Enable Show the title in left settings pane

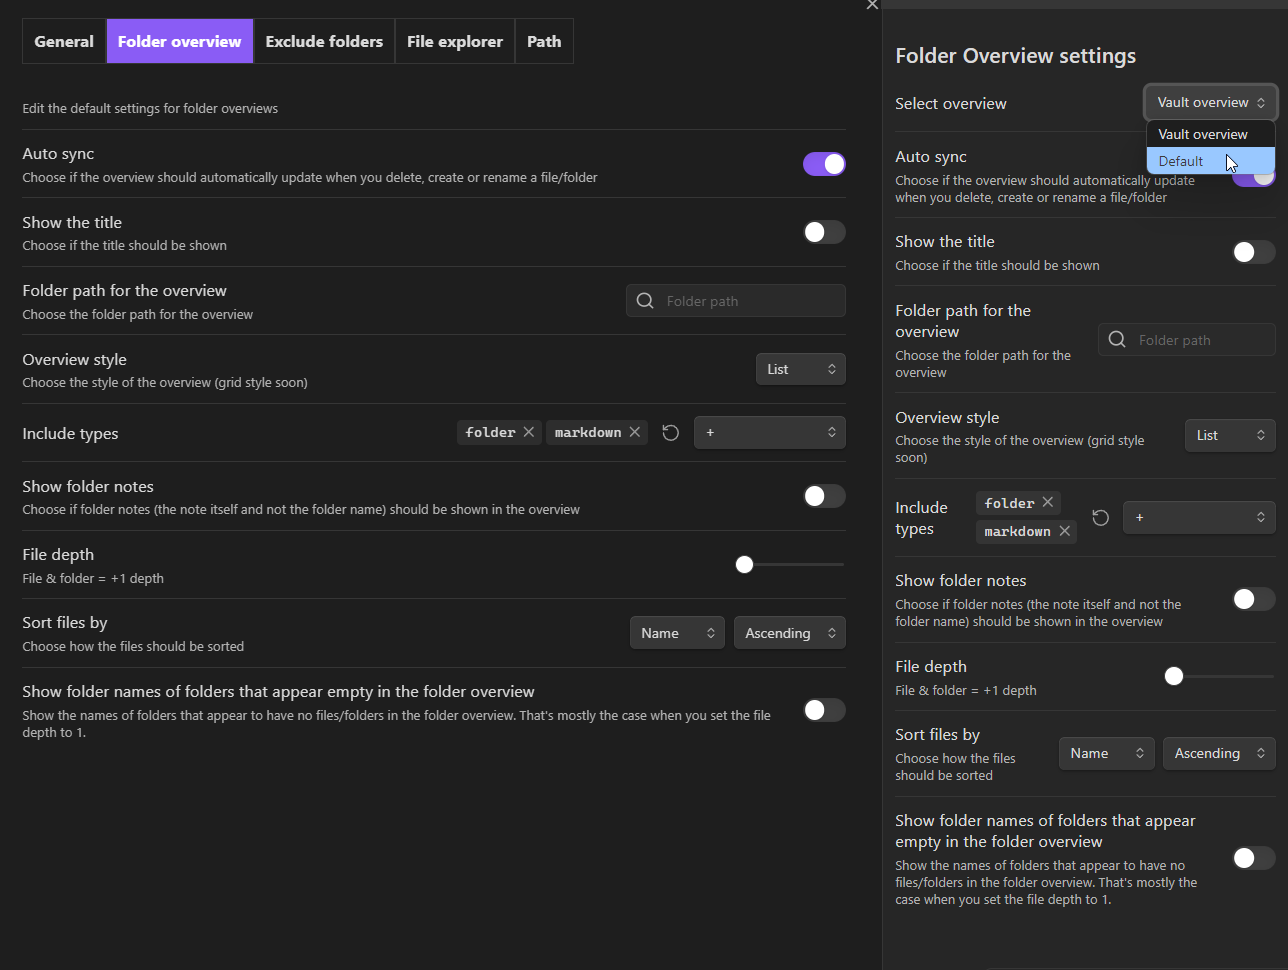[x=824, y=232]
